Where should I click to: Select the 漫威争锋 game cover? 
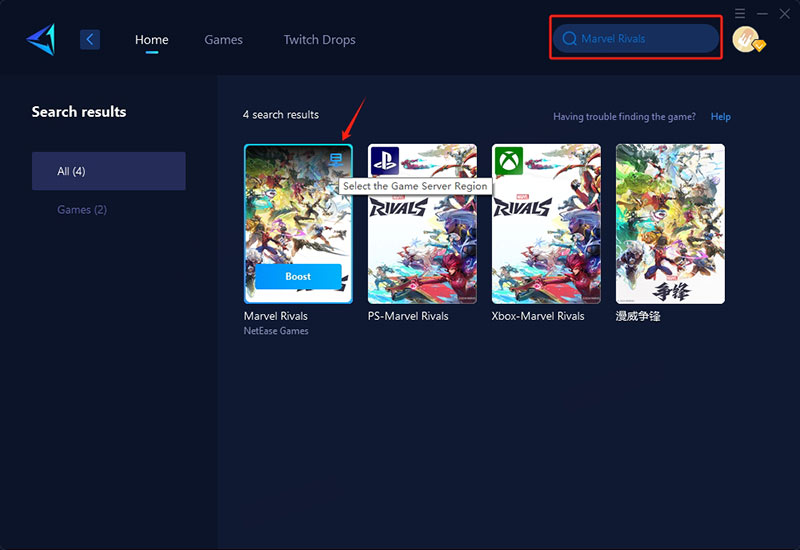[x=670, y=224]
